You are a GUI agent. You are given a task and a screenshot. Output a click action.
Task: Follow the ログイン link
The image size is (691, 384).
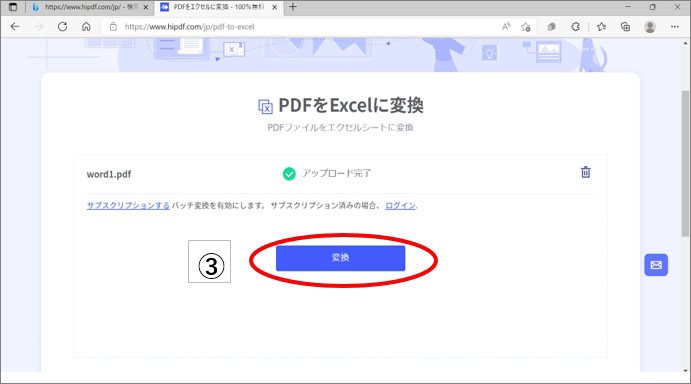[x=400, y=205]
